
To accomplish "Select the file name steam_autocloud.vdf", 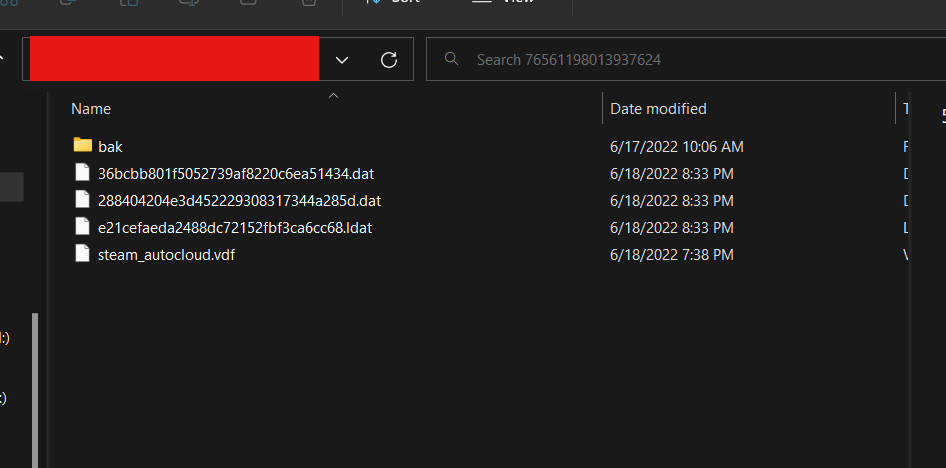I will [x=166, y=254].
